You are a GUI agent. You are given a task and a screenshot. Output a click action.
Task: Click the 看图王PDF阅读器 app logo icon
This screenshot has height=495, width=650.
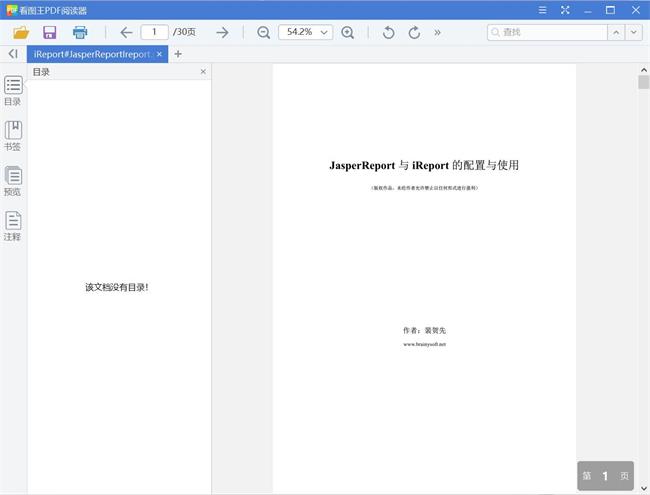click(x=12, y=10)
